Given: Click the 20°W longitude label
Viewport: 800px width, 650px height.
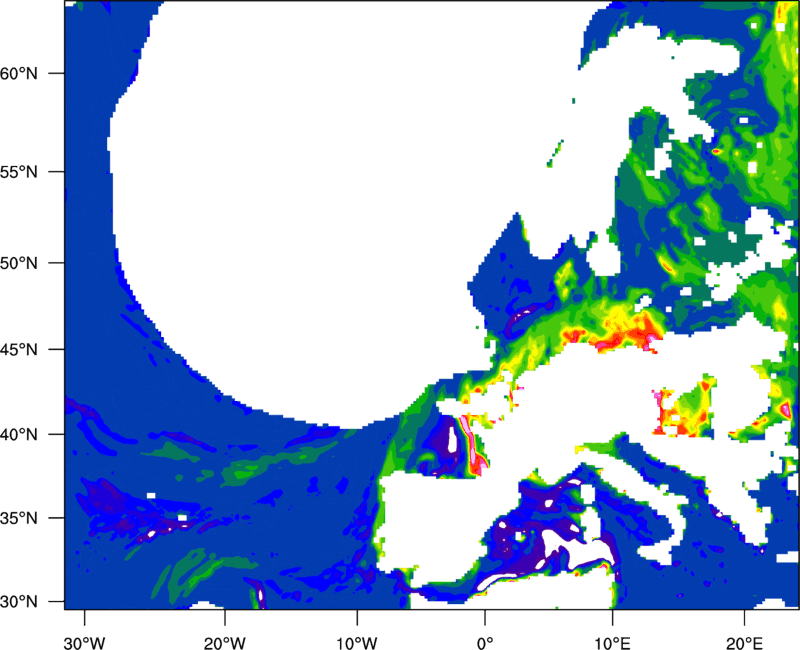Looking at the screenshot, I should [x=224, y=643].
